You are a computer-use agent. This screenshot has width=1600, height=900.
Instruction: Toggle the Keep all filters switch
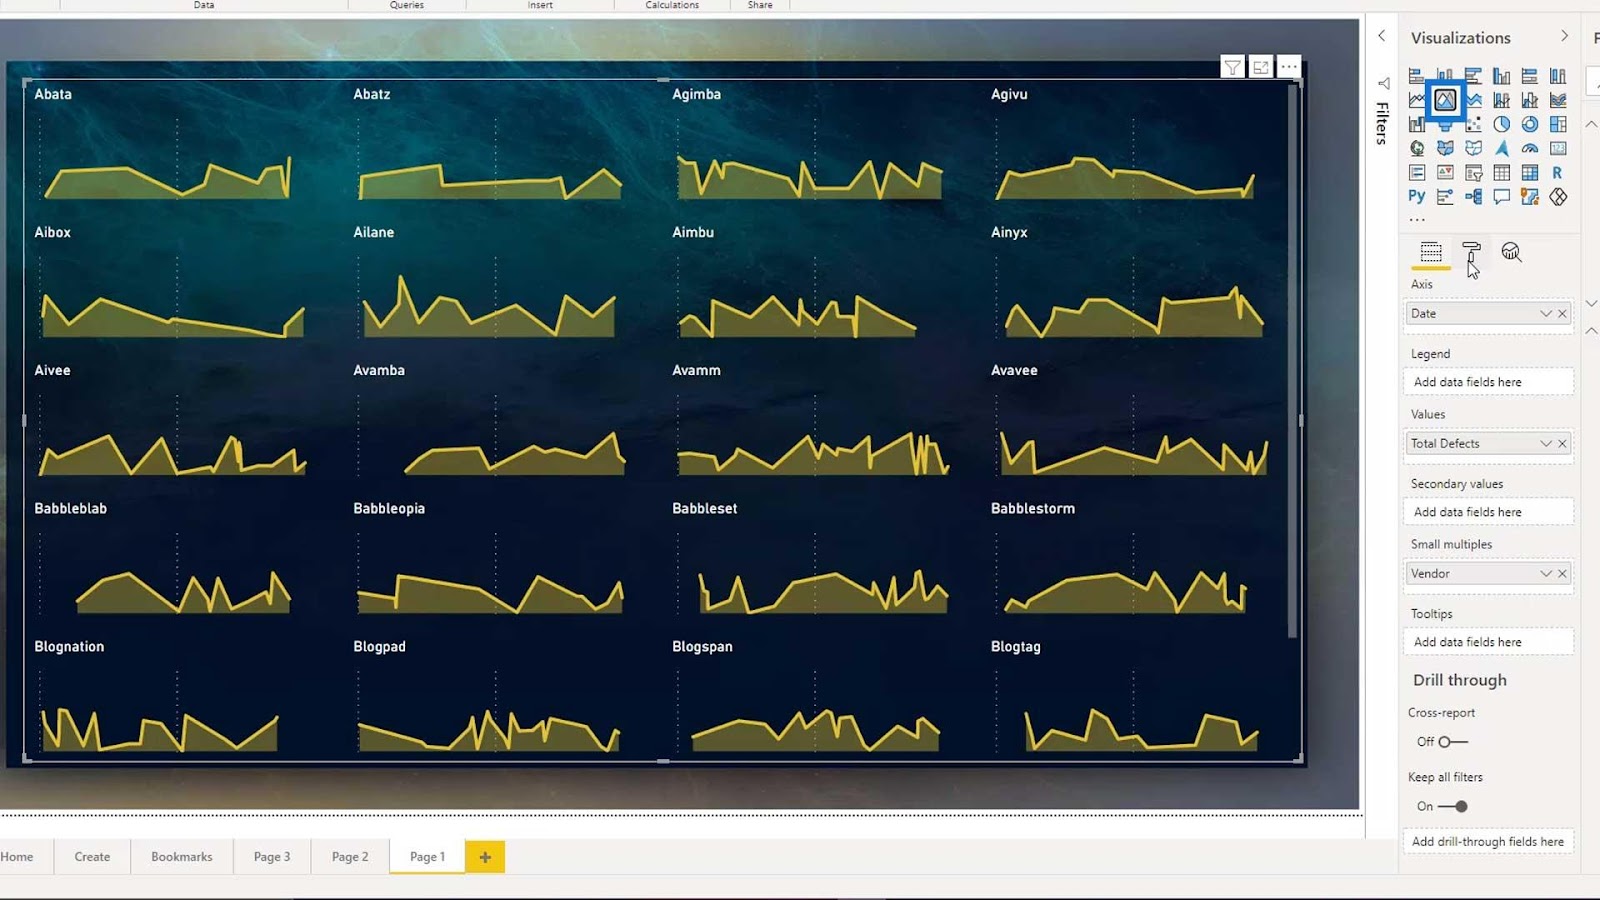pyautogui.click(x=1453, y=806)
